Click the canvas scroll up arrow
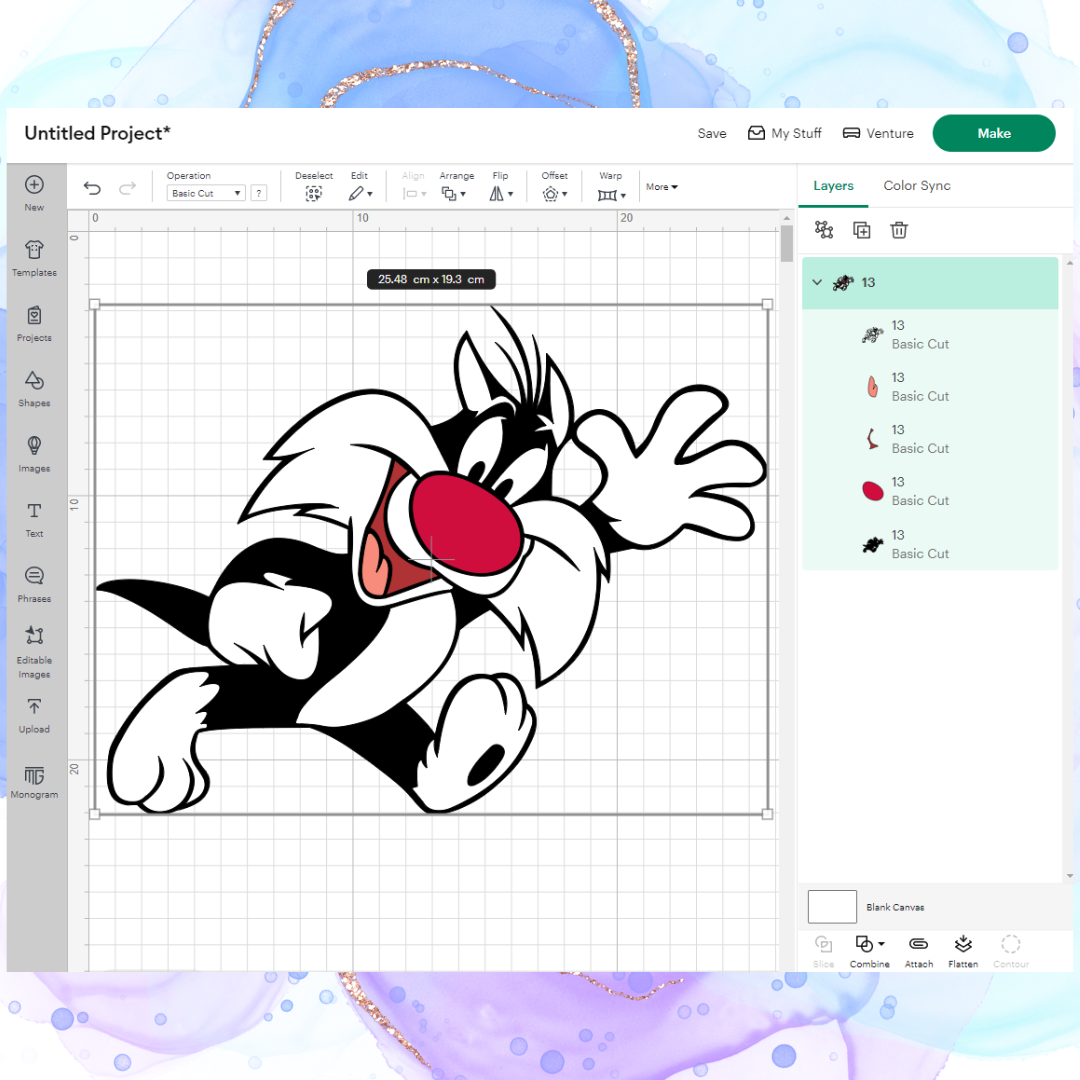 (x=787, y=218)
